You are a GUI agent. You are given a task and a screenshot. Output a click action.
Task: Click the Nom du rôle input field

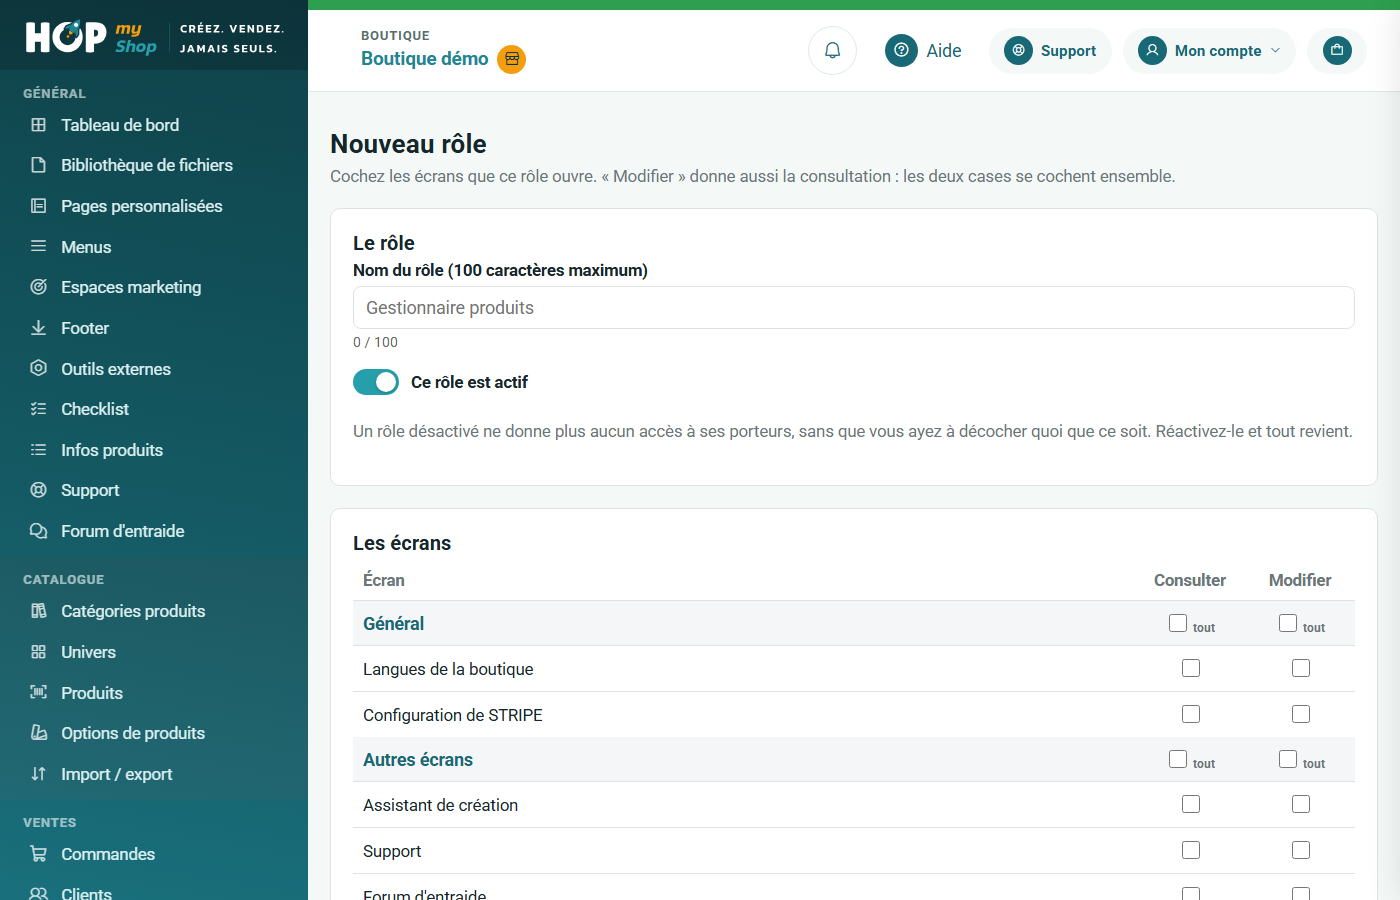(854, 308)
